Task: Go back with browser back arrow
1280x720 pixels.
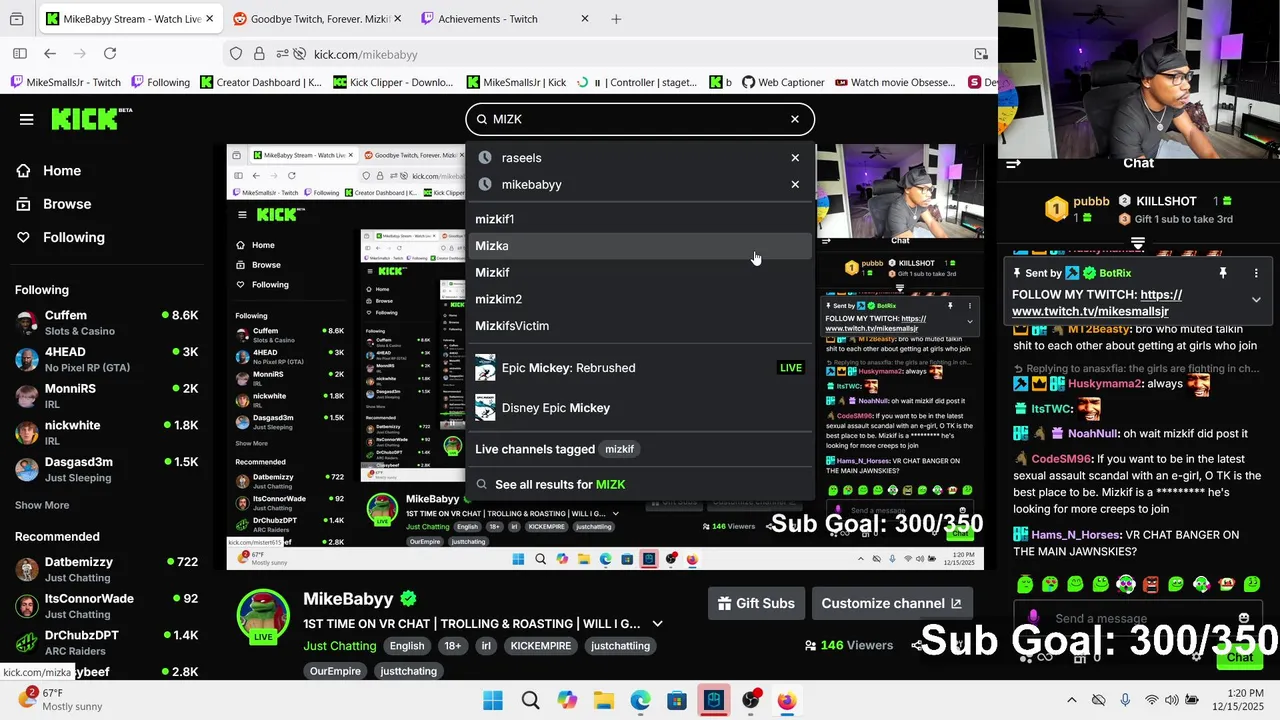Action: (50, 54)
